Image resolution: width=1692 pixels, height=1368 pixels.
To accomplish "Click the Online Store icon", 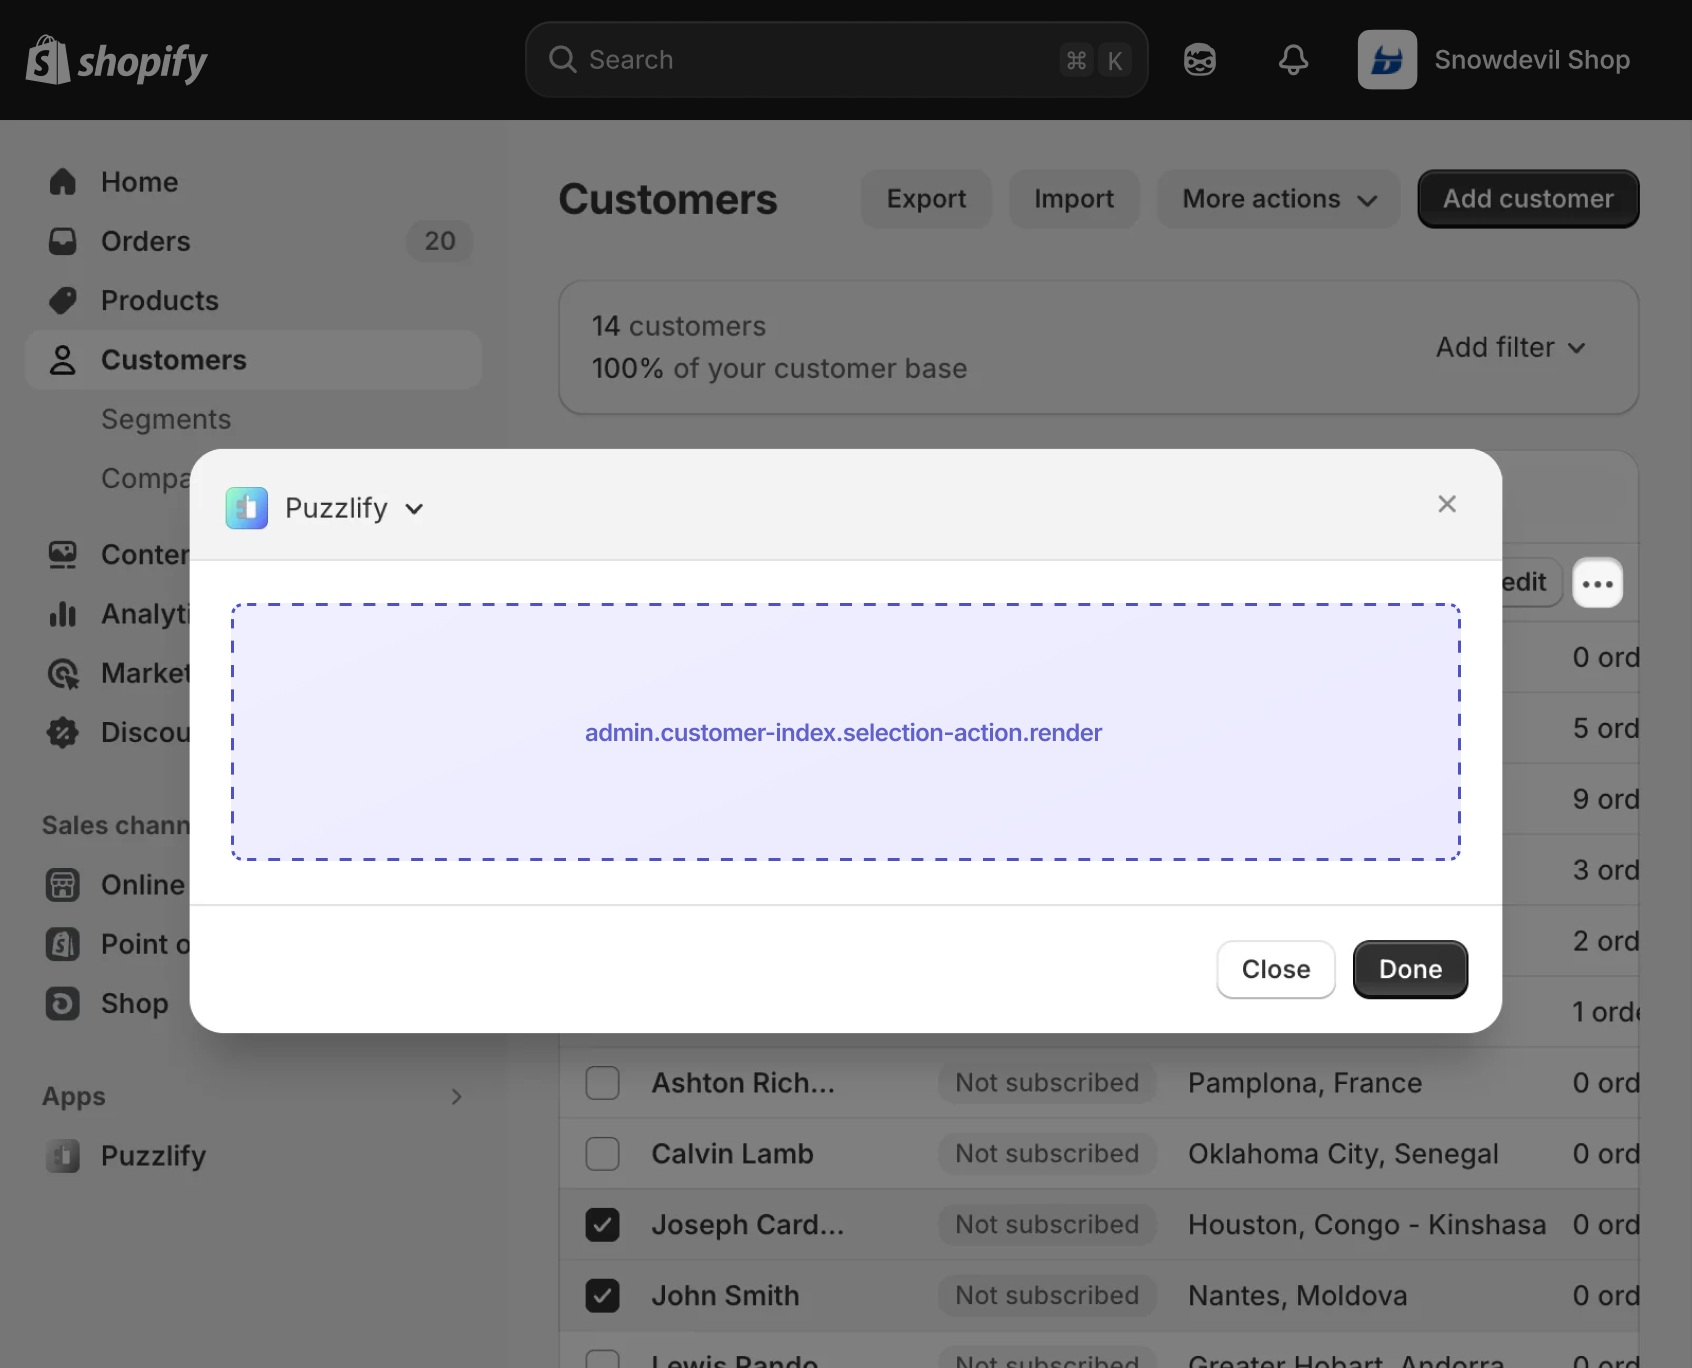I will pos(63,885).
